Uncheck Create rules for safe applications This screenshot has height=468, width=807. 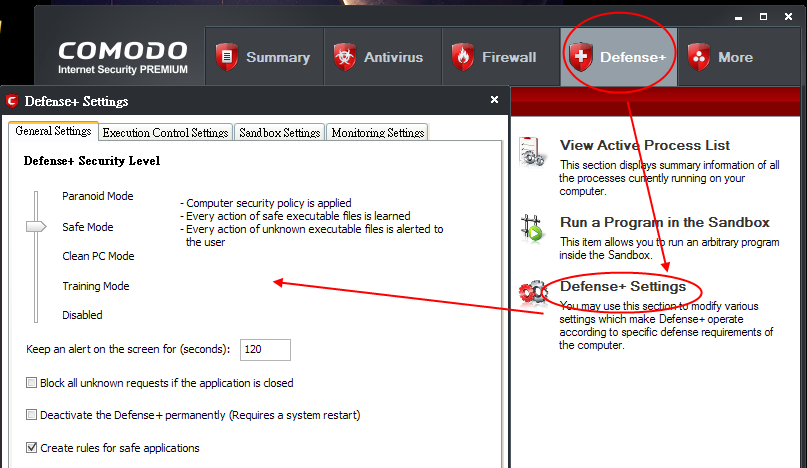(x=31, y=447)
